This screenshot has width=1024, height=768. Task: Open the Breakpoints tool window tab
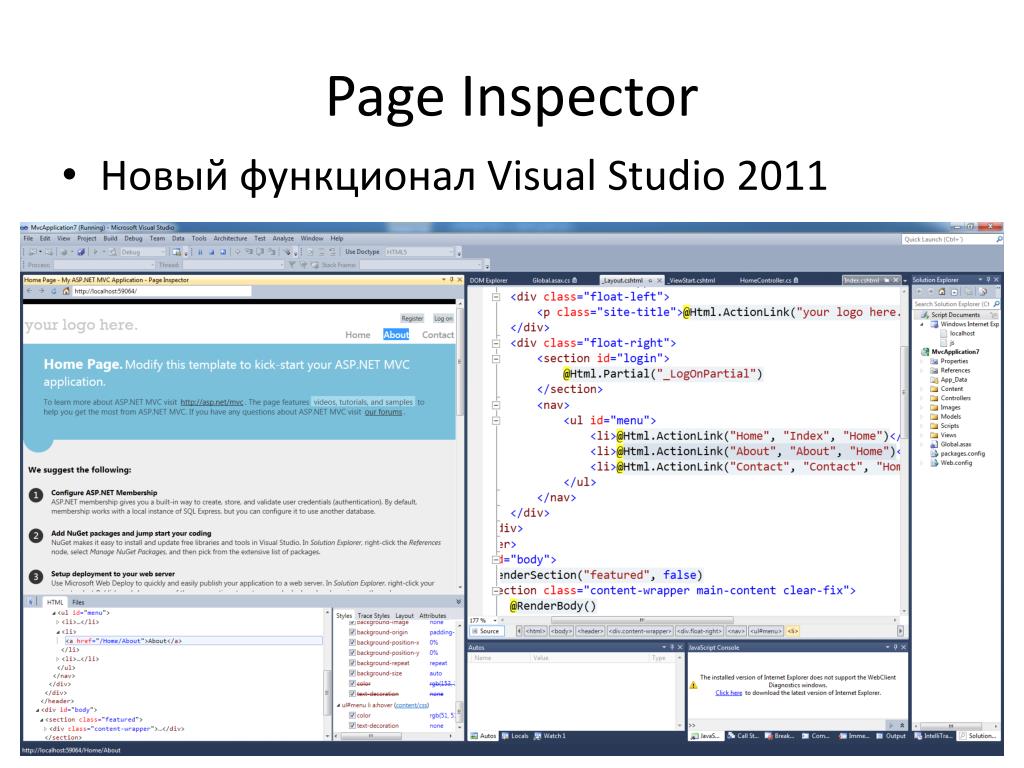[x=780, y=736]
